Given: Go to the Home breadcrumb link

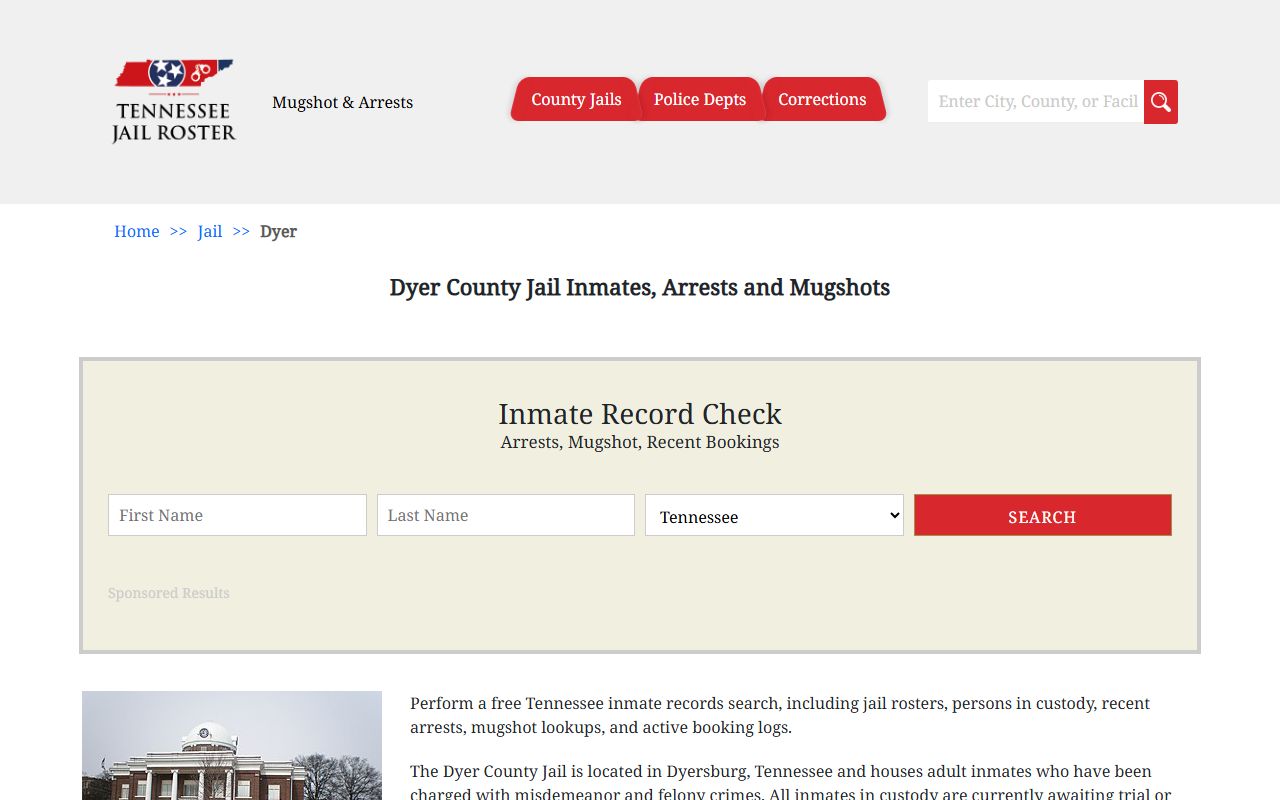Looking at the screenshot, I should point(137,231).
